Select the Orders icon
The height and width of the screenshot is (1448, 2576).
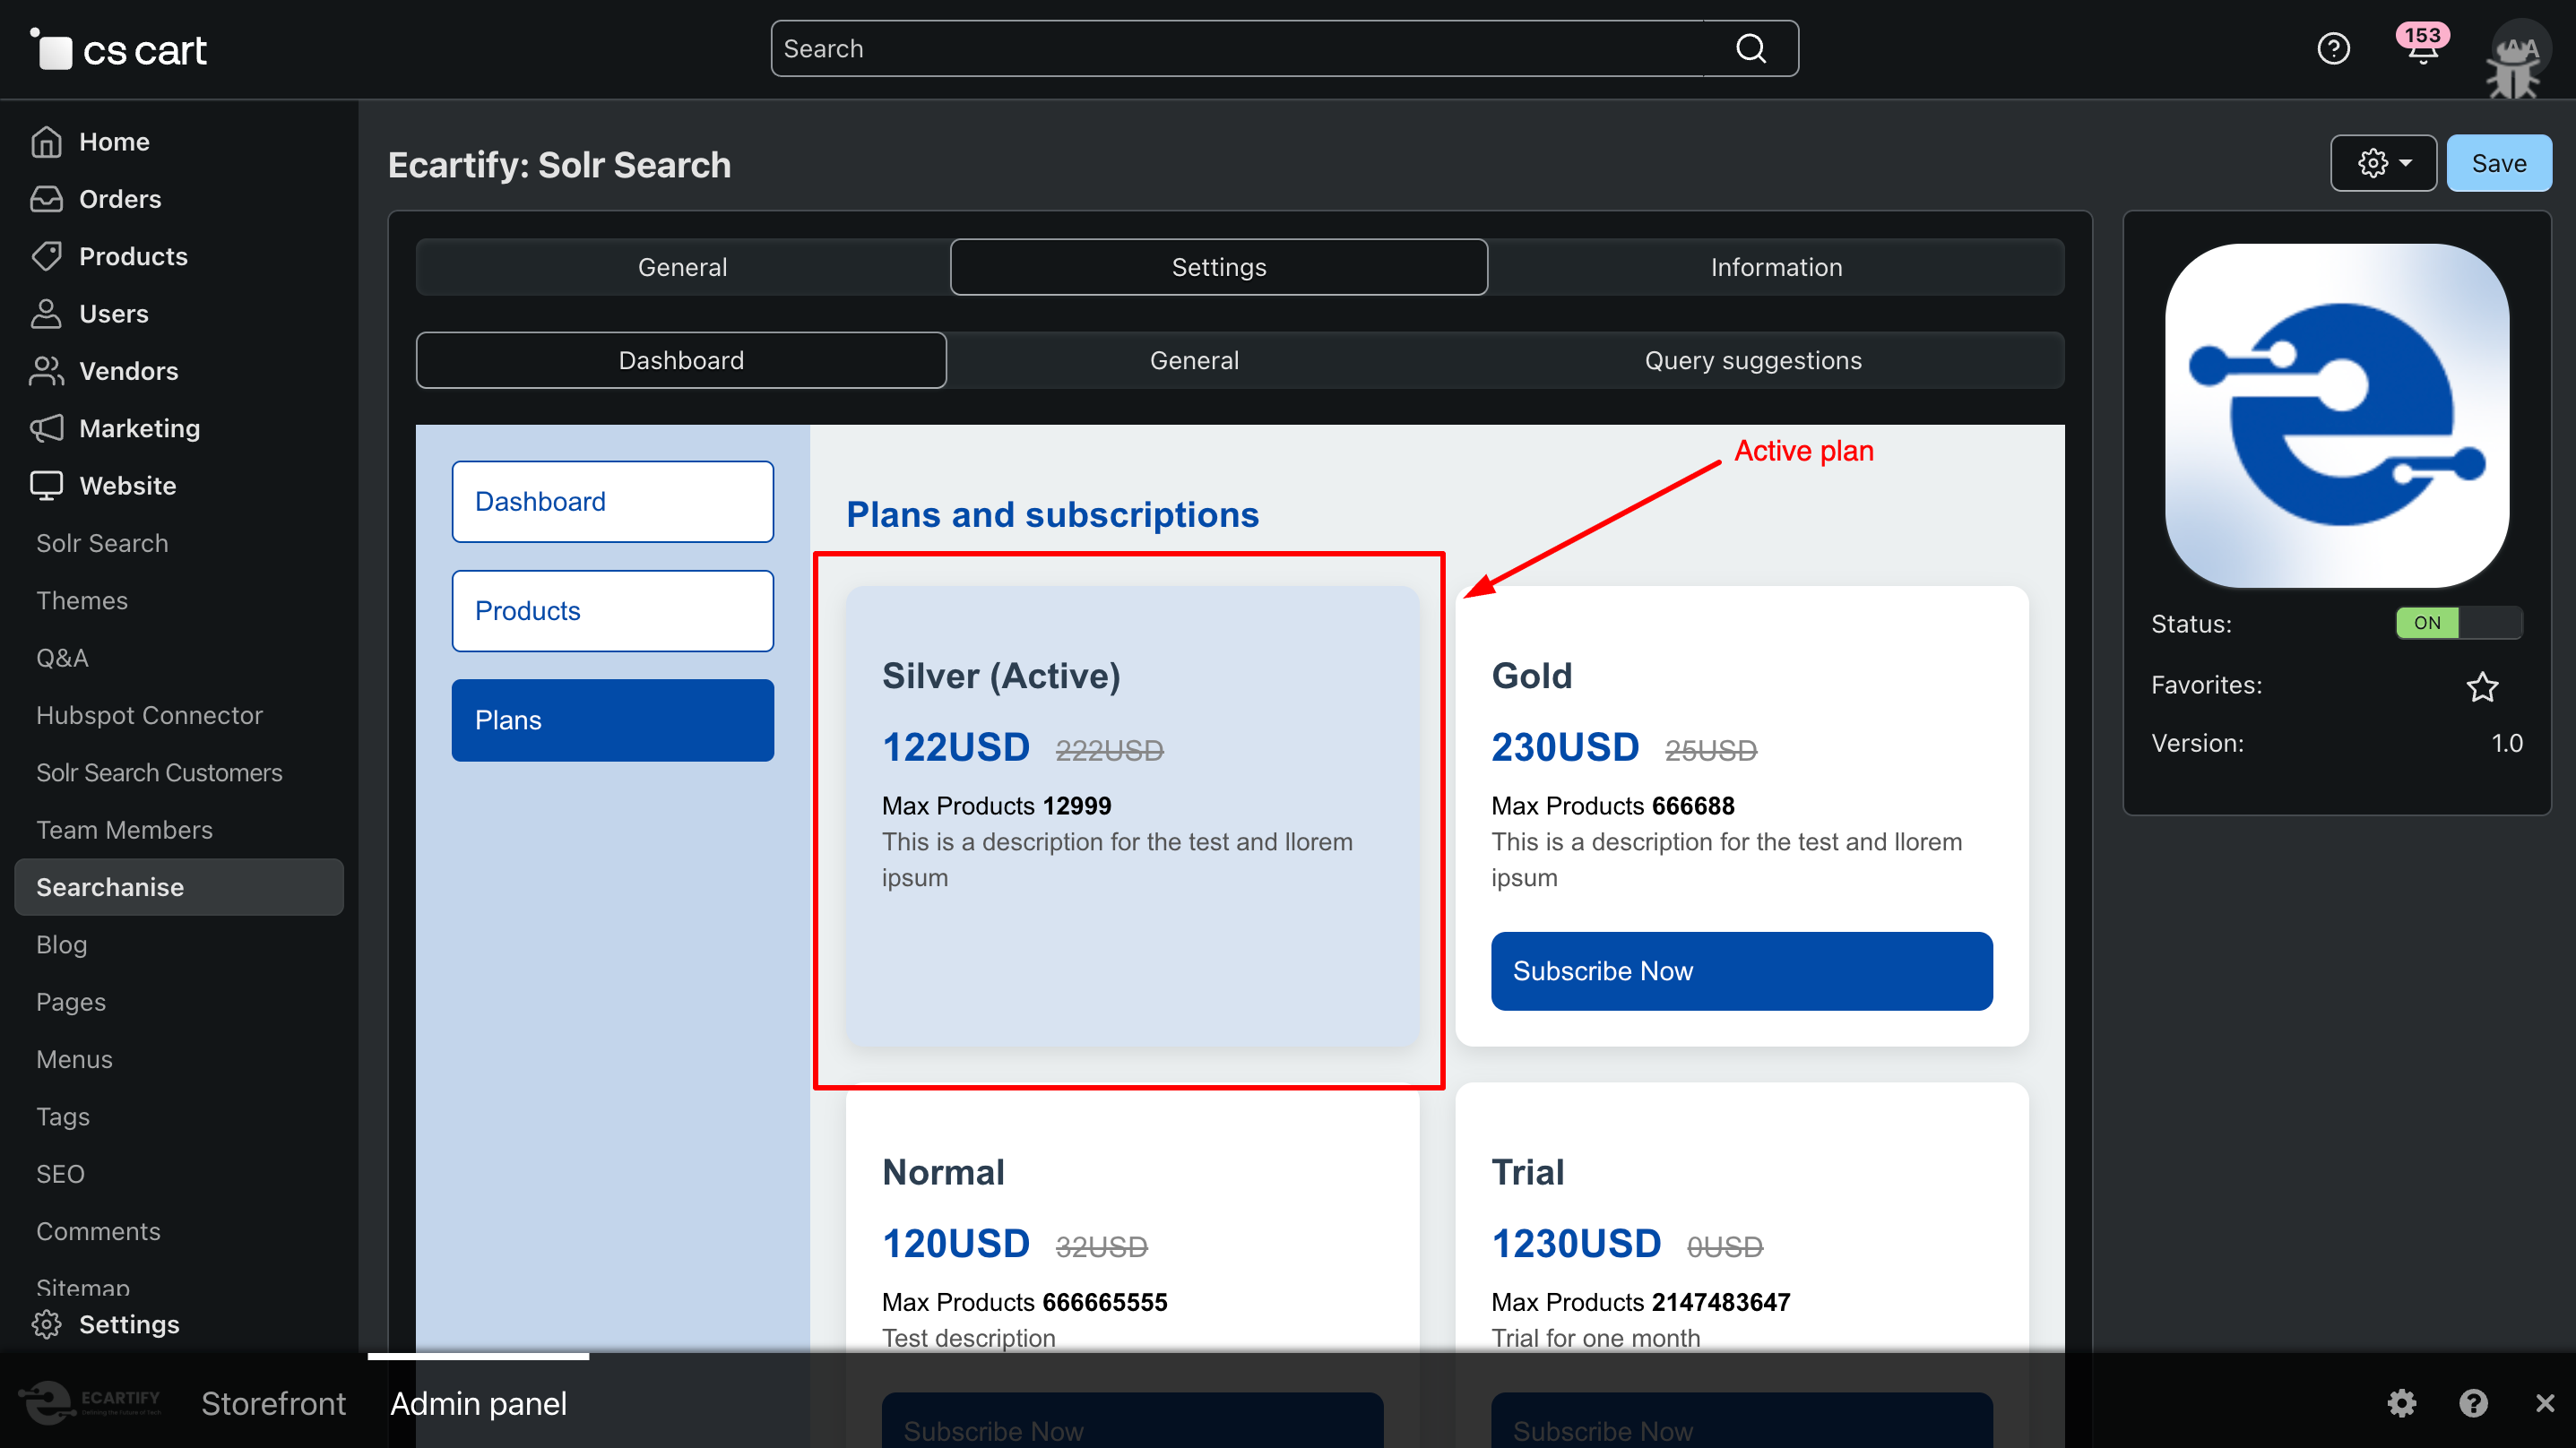click(x=47, y=199)
